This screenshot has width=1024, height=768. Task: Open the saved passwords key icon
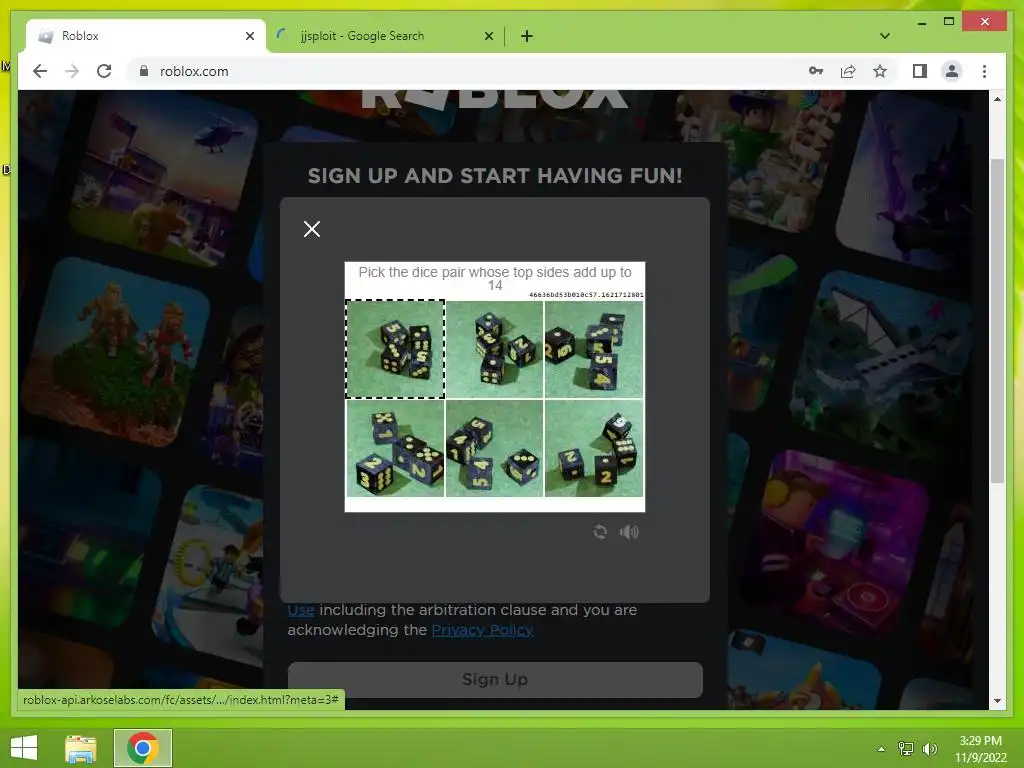(x=816, y=71)
